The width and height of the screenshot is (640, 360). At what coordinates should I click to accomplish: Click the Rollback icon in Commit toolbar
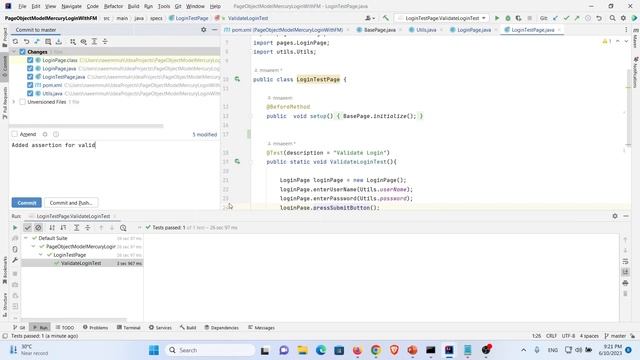coord(26,42)
